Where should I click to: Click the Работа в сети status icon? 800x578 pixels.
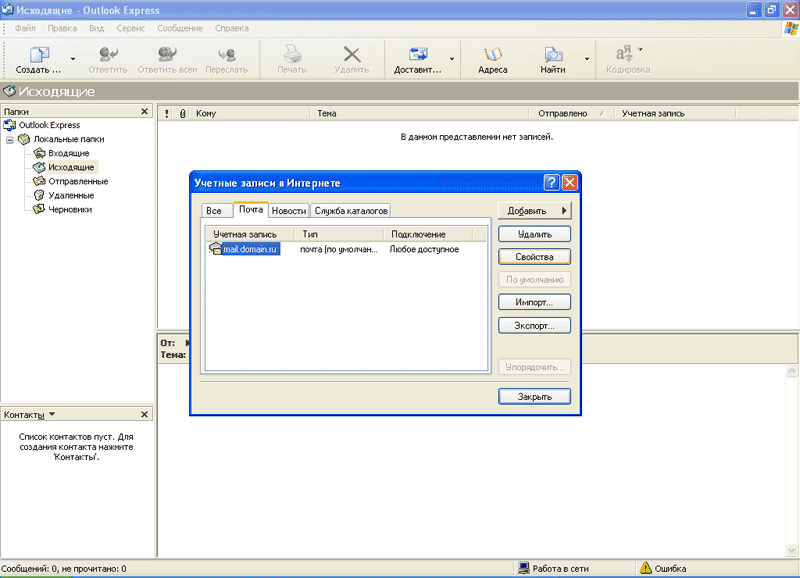[x=523, y=568]
